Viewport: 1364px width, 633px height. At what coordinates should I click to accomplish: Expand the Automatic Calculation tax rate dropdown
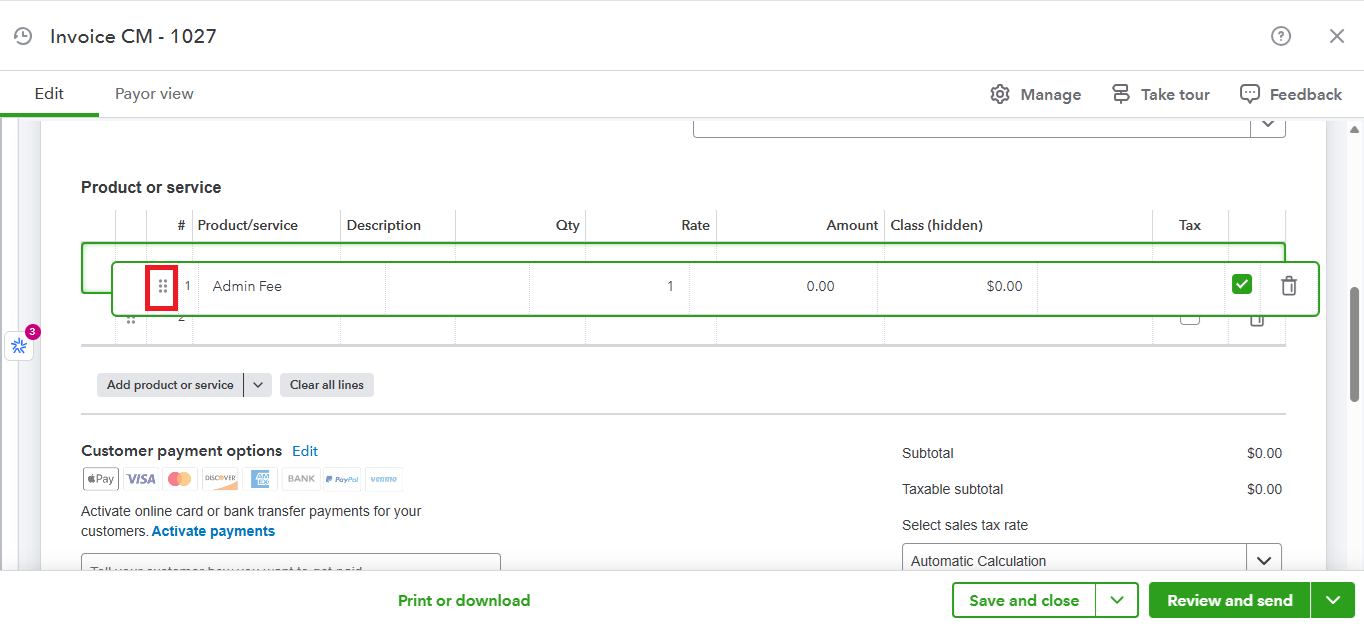pyautogui.click(x=1264, y=561)
